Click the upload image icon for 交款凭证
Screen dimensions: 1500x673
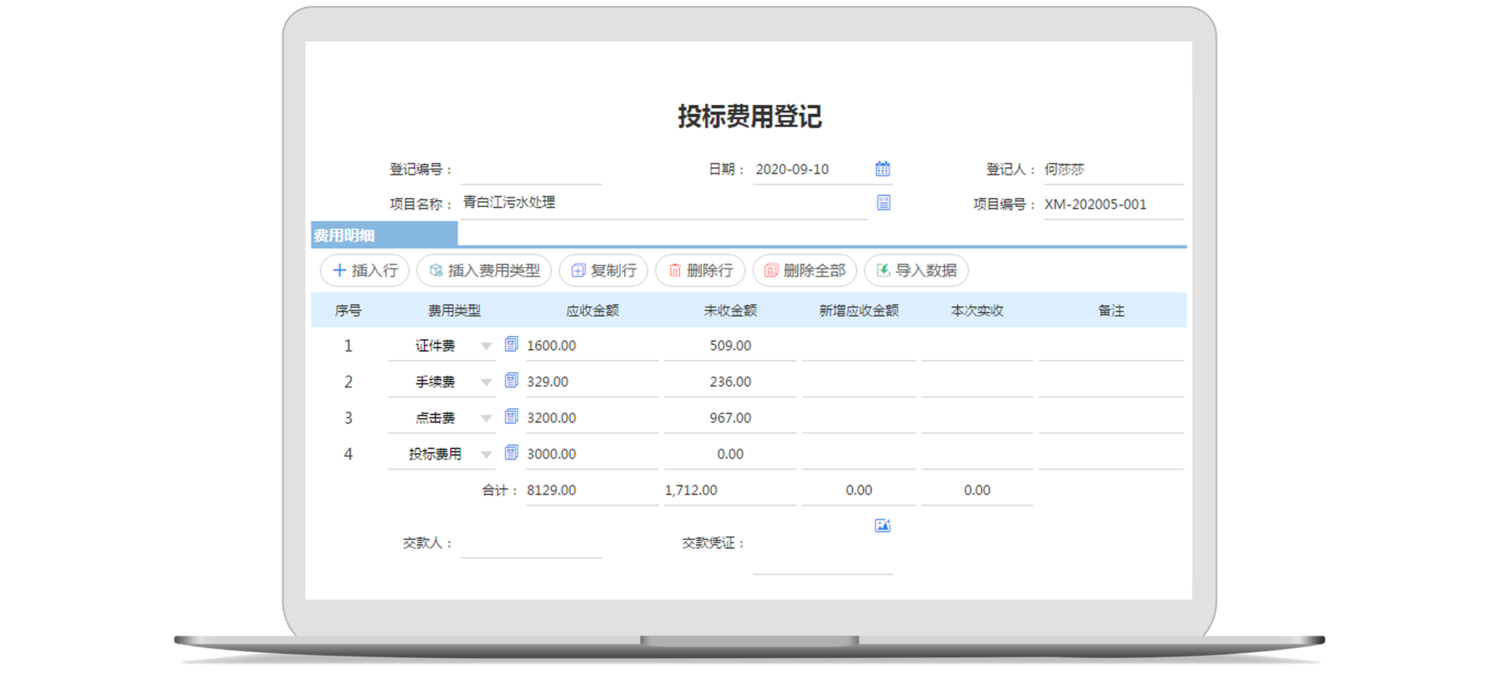point(882,525)
